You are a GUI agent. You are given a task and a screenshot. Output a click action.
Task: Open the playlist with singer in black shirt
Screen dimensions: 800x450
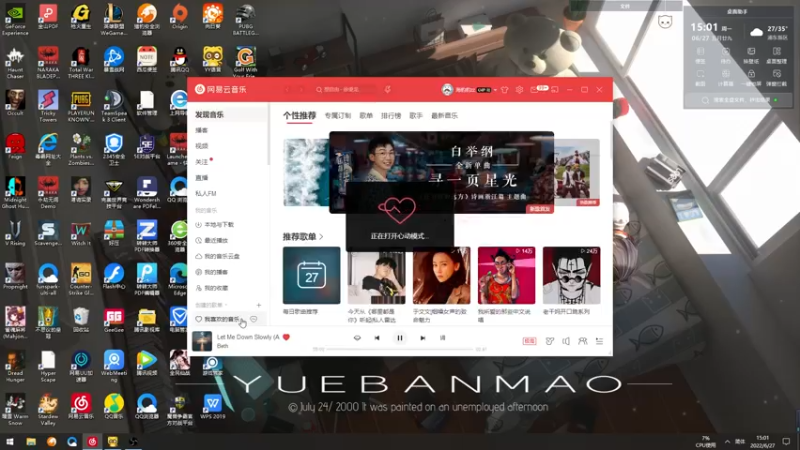click(x=377, y=278)
